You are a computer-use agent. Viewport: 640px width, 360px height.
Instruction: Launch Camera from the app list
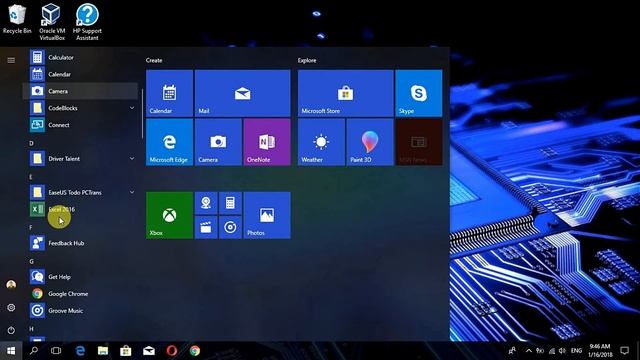pos(80,91)
